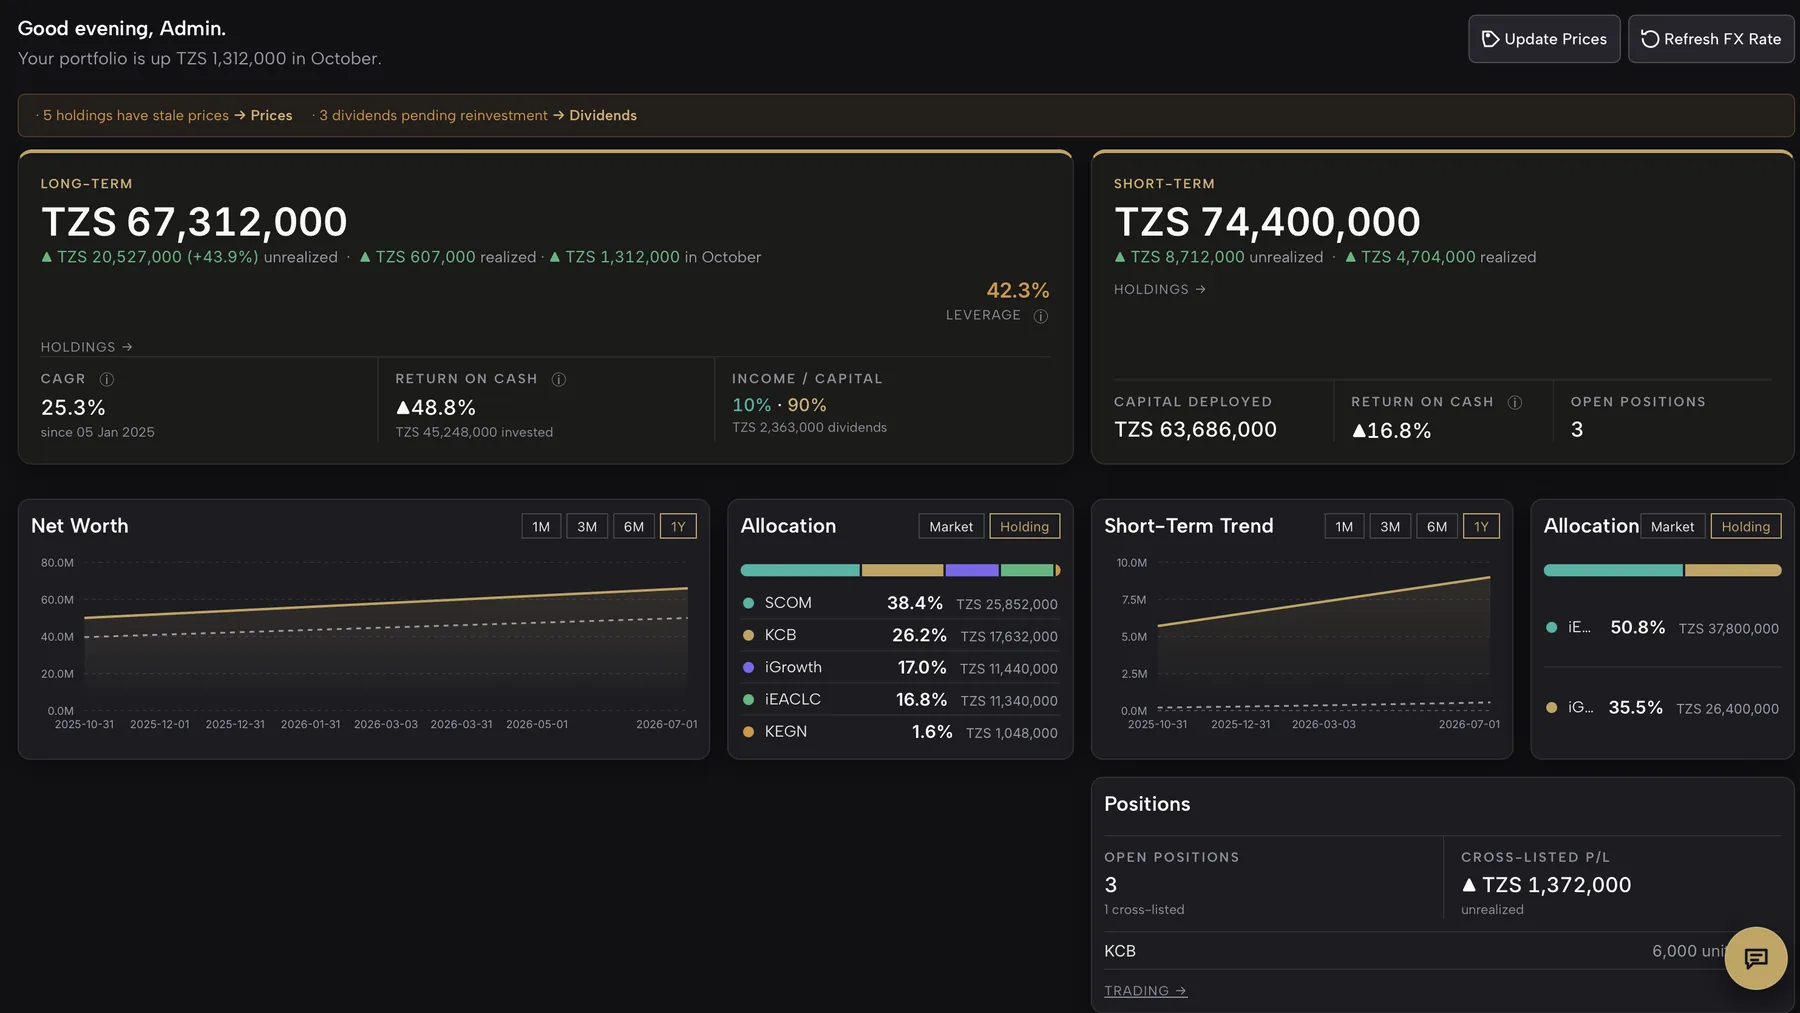The image size is (1800, 1013).
Task: Select 6M range on Short-Term Trend
Action: click(1437, 527)
